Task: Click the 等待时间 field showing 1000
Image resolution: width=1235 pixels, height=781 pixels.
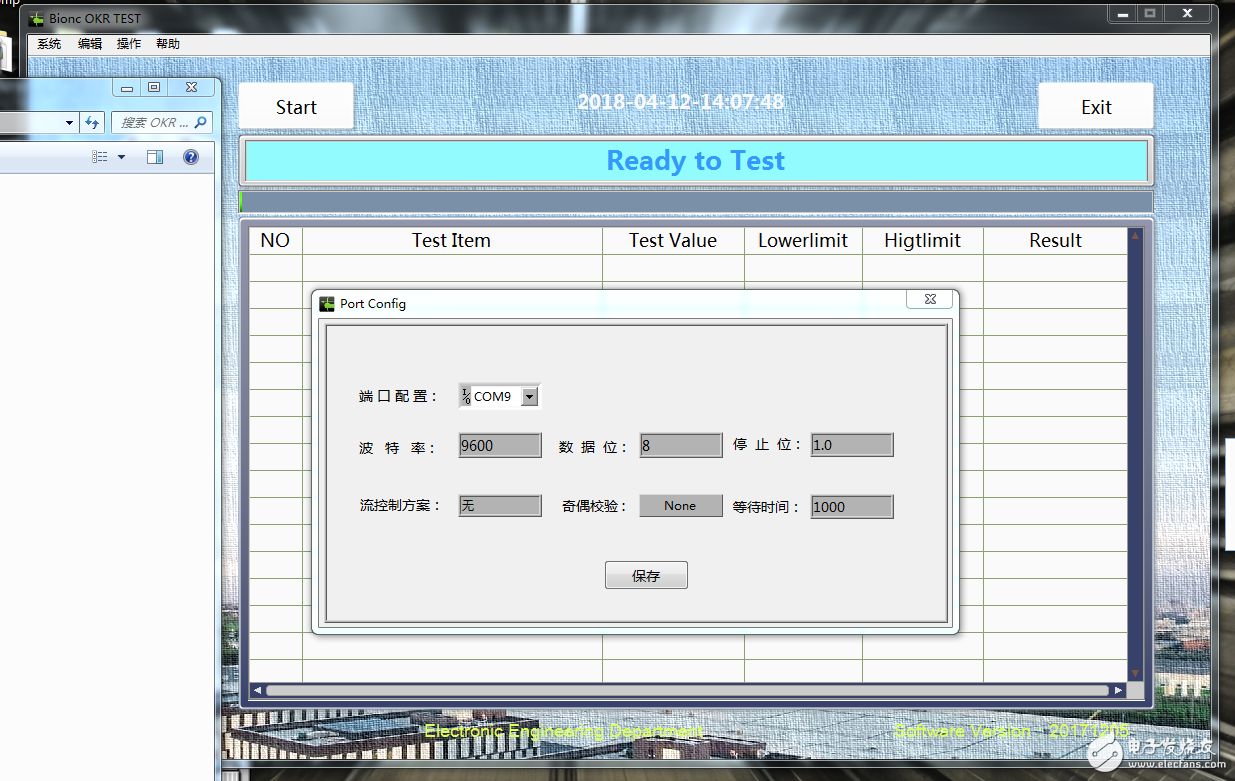Action: click(852, 506)
